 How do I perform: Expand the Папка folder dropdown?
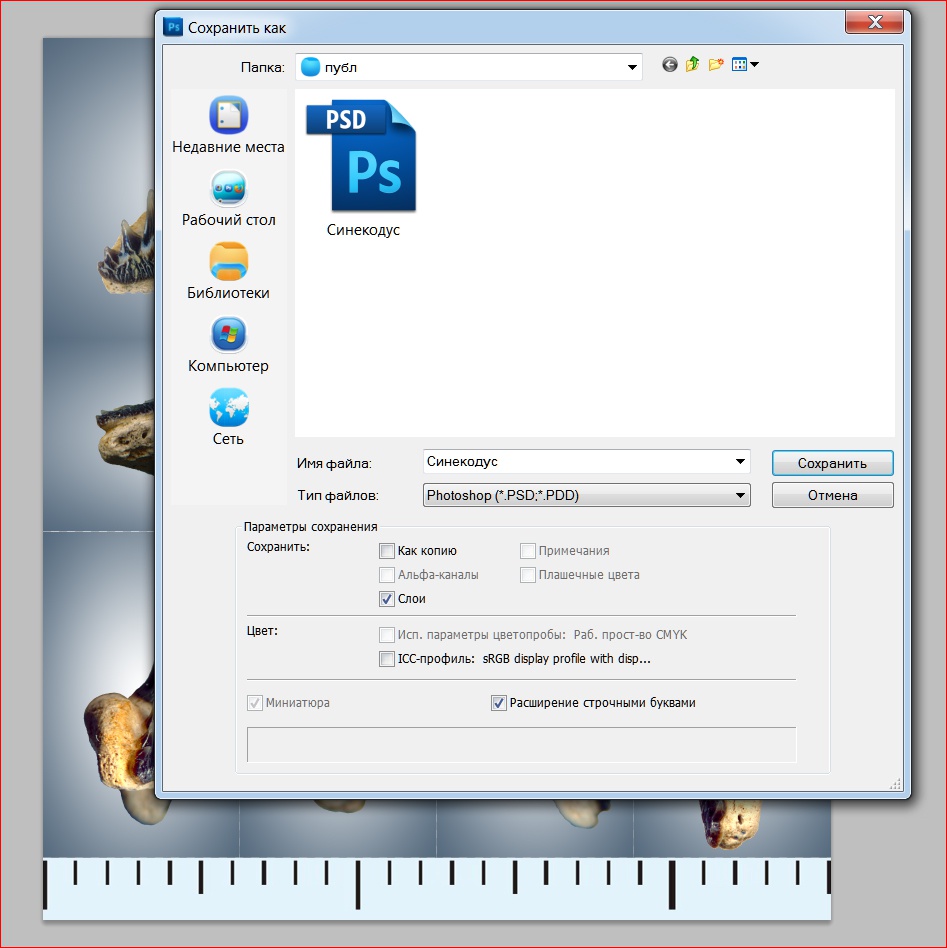(x=632, y=68)
